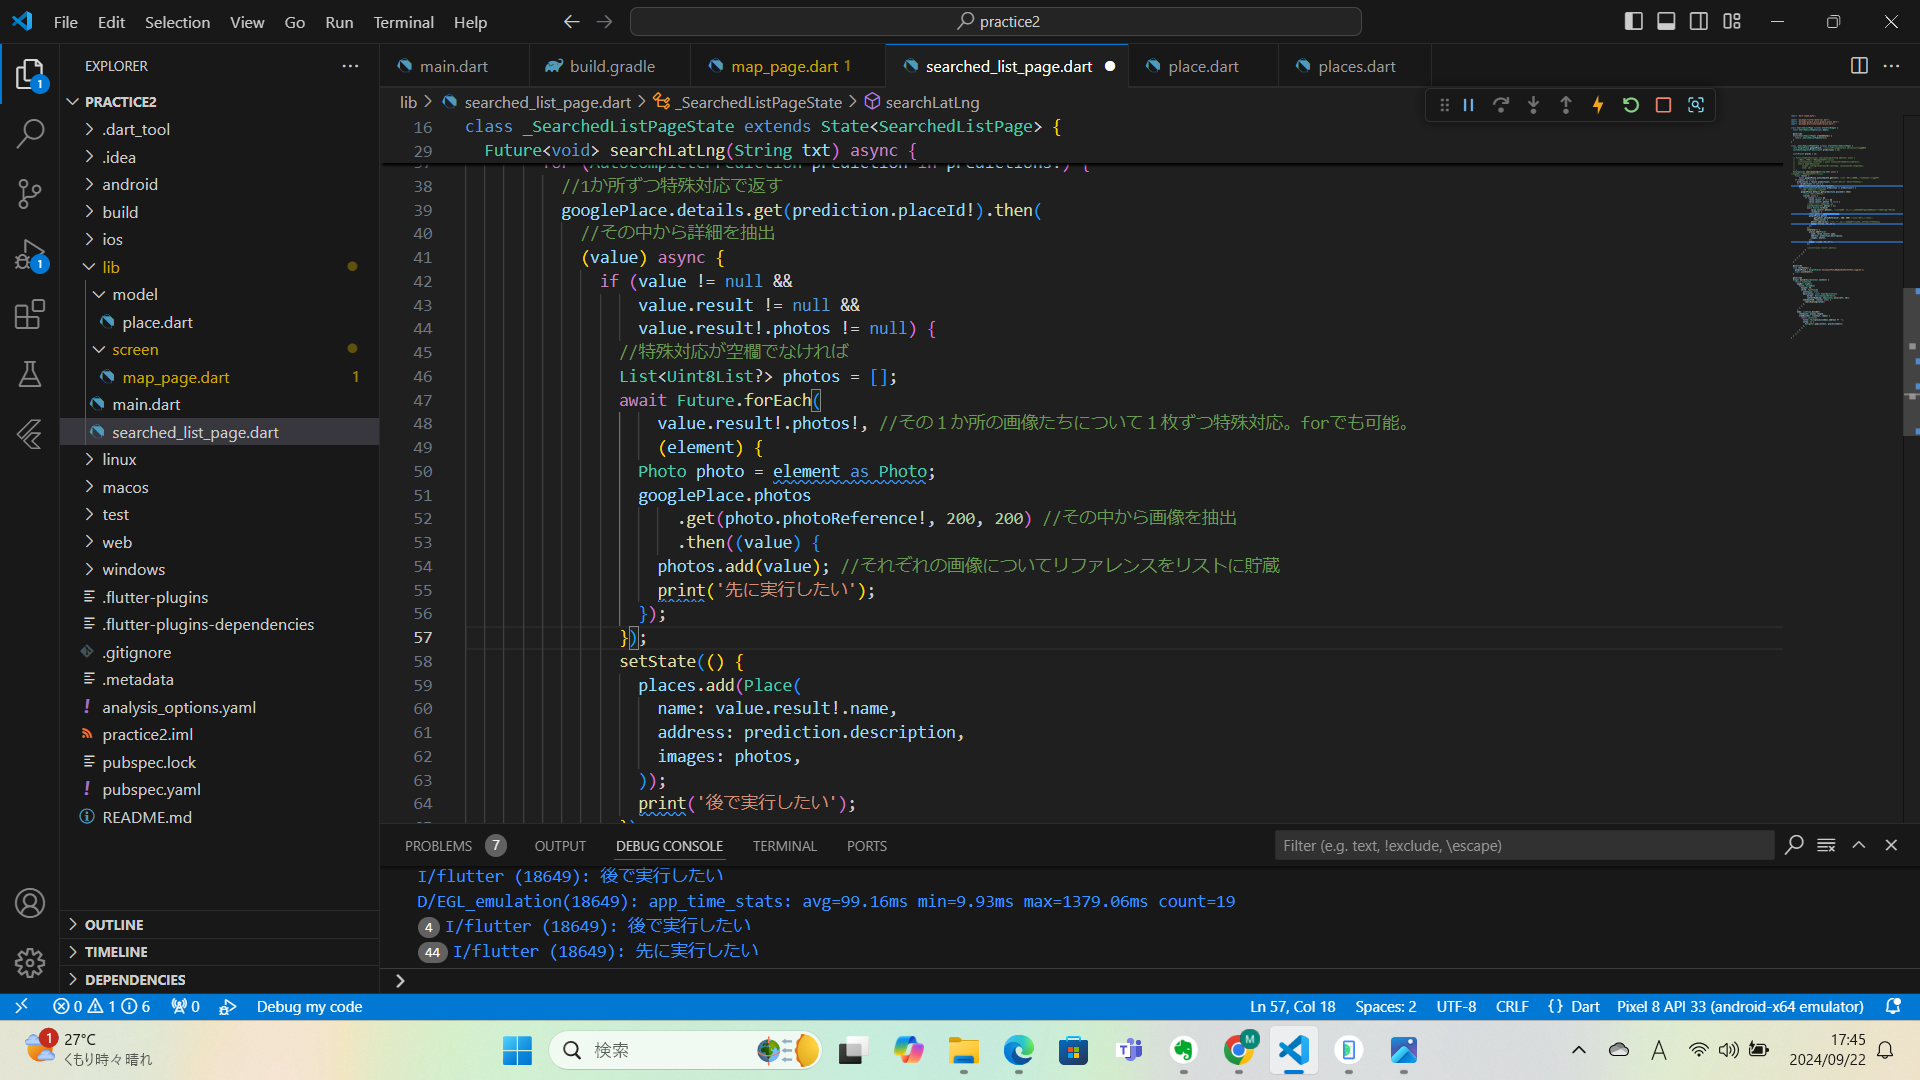Go forward in navigation history

click(x=604, y=22)
